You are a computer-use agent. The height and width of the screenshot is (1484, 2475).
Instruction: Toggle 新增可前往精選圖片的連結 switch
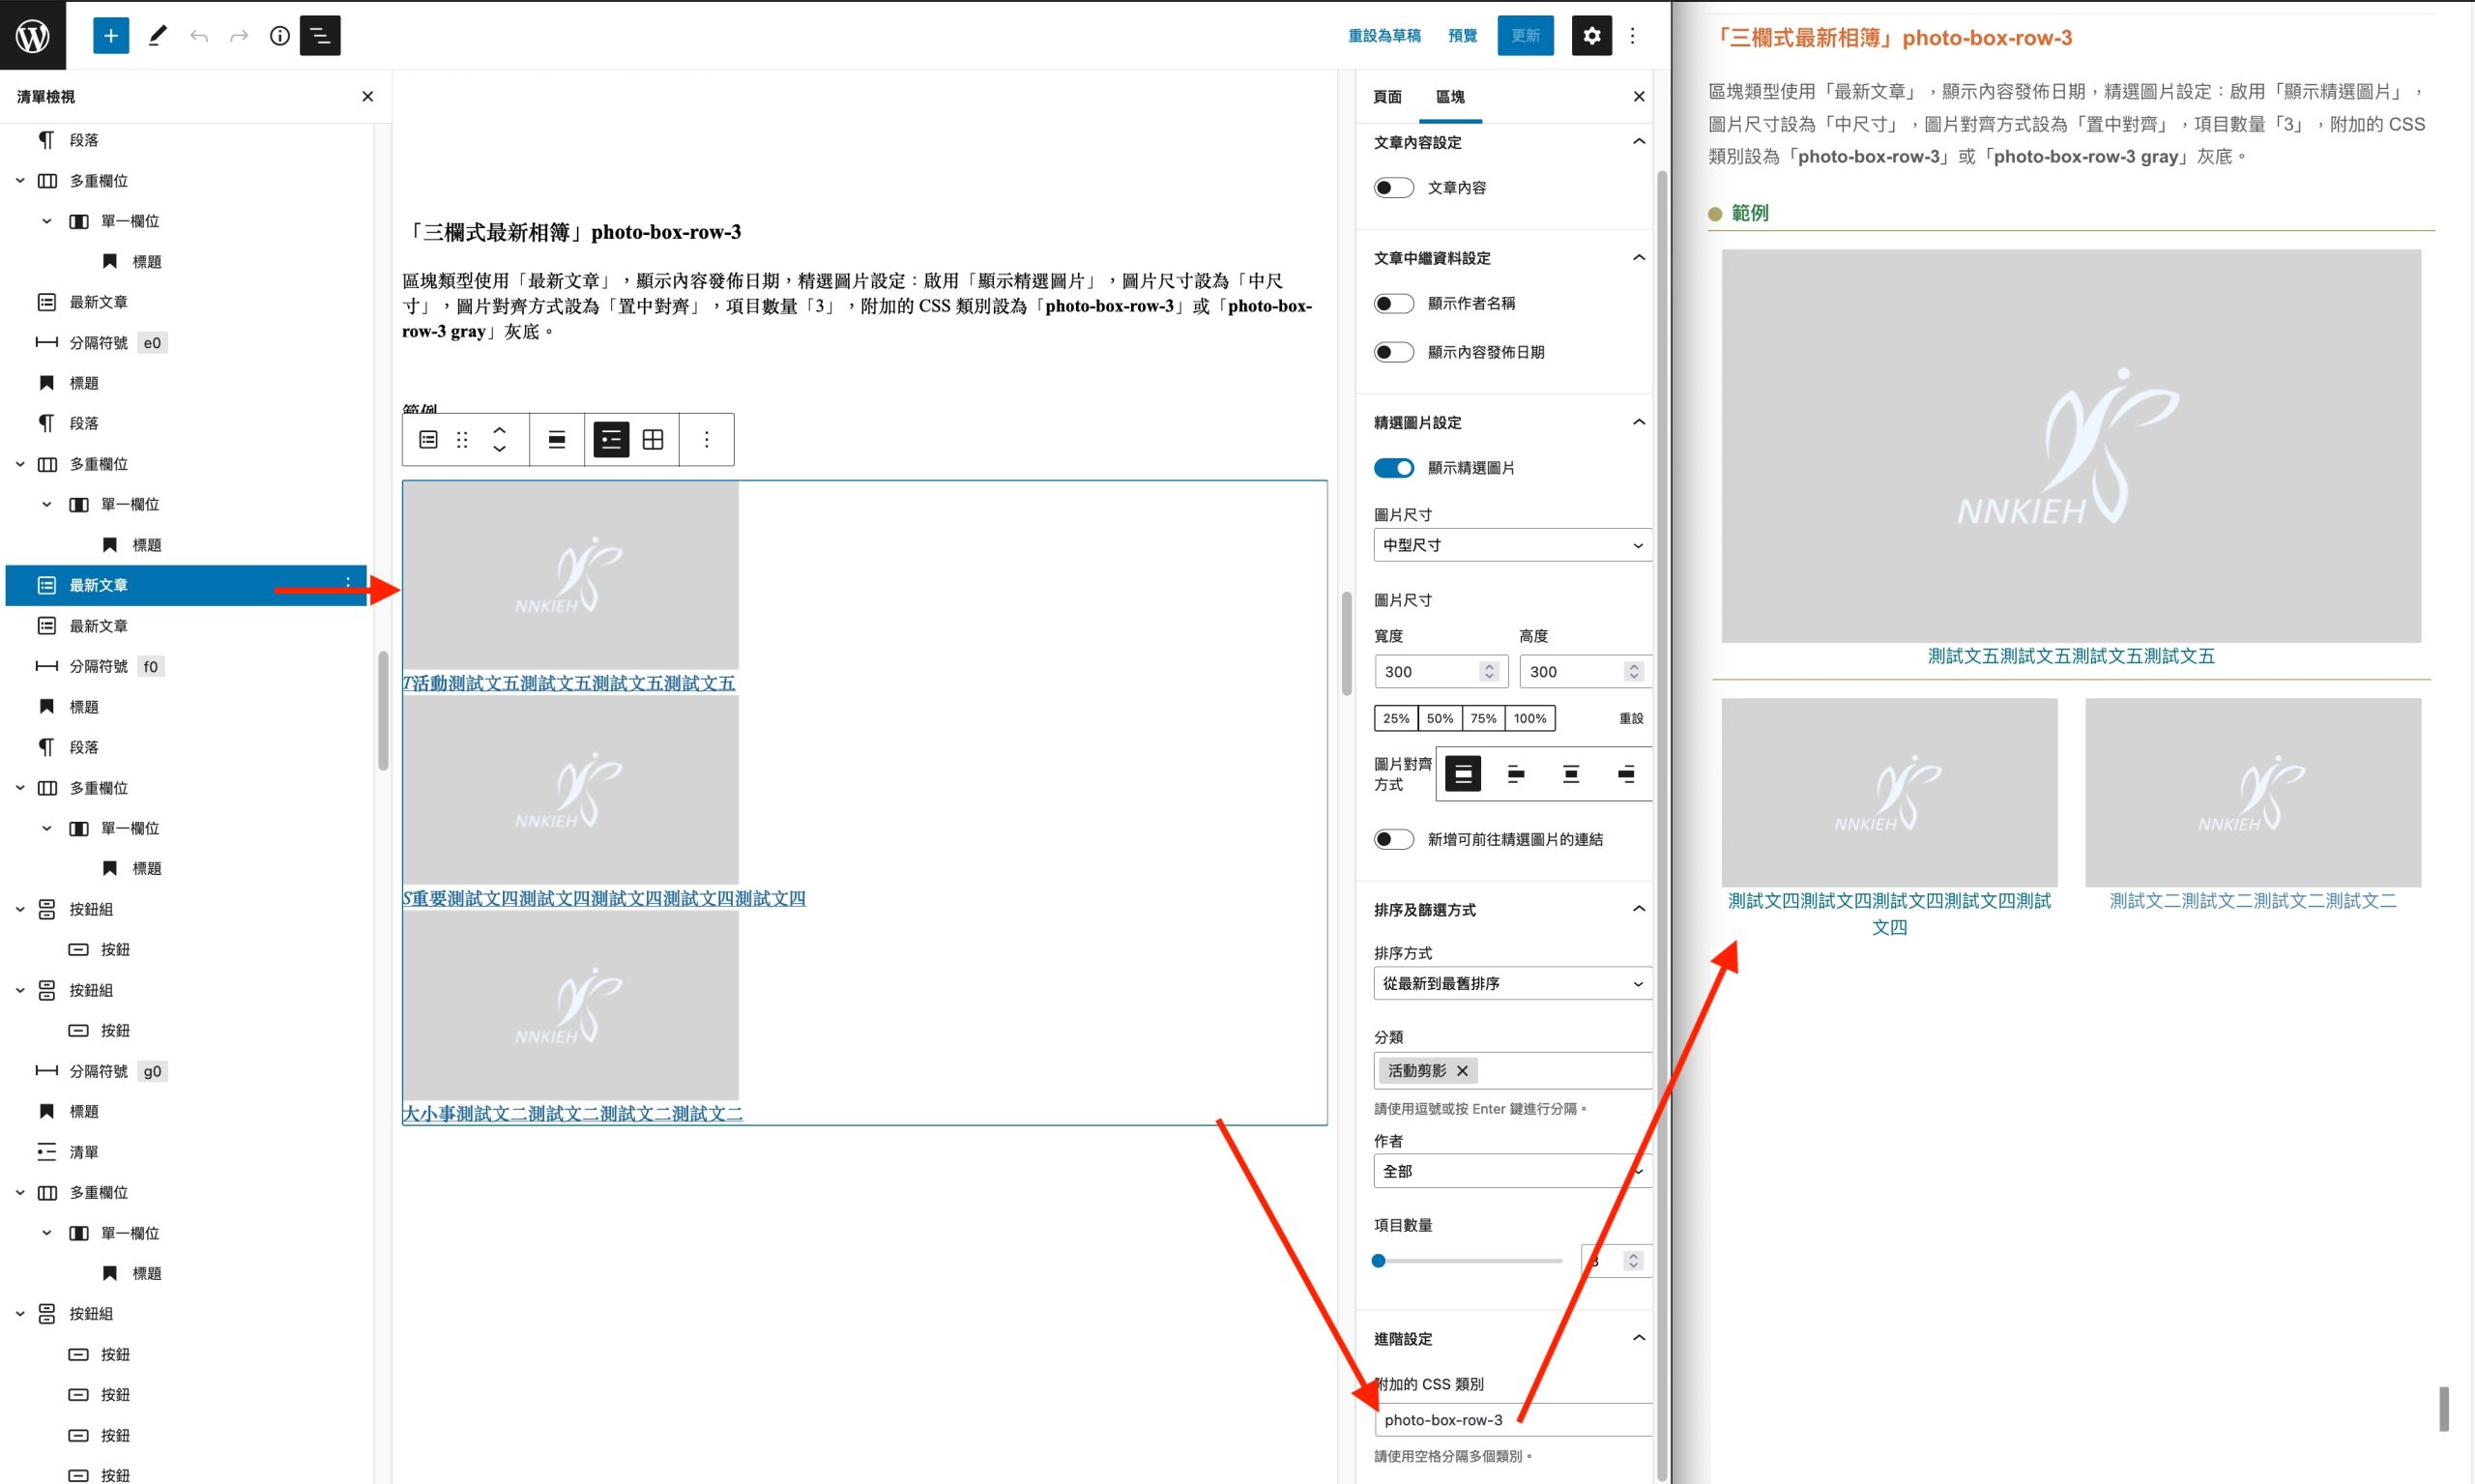coord(1394,839)
